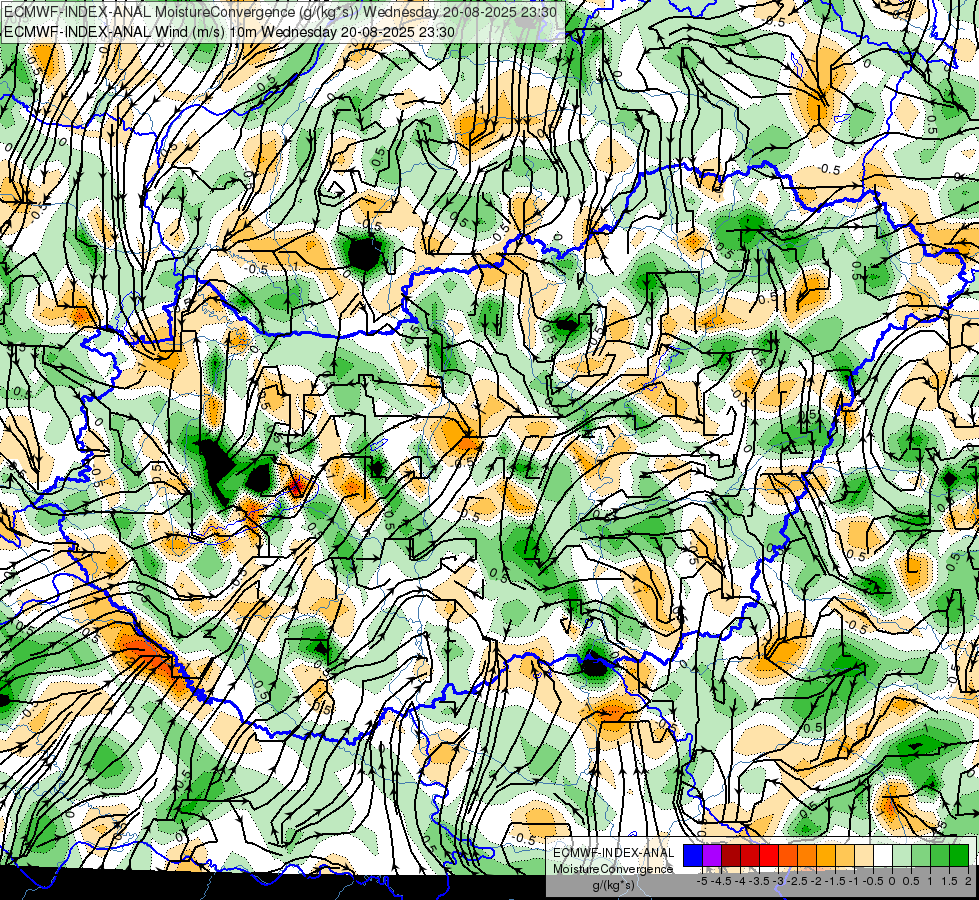Click the 2 tick label on the colorbar

[x=968, y=881]
